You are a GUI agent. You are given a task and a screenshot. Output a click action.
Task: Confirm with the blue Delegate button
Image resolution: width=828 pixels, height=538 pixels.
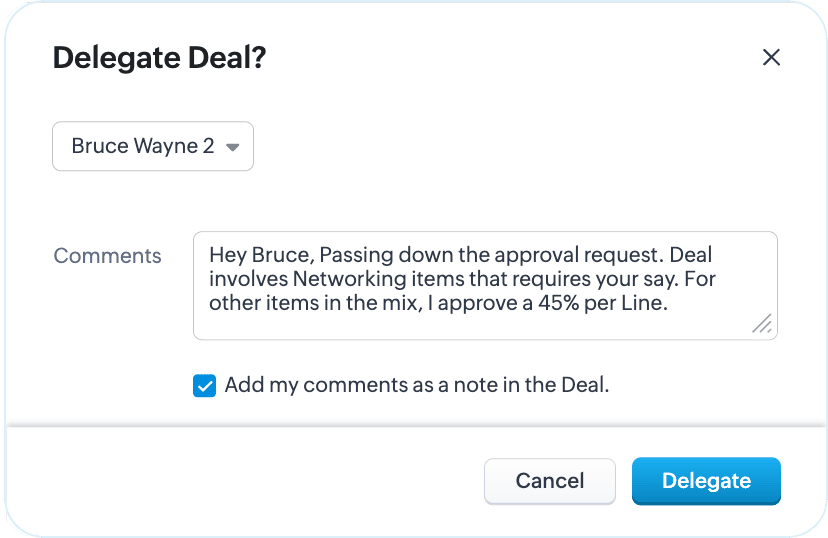(706, 481)
